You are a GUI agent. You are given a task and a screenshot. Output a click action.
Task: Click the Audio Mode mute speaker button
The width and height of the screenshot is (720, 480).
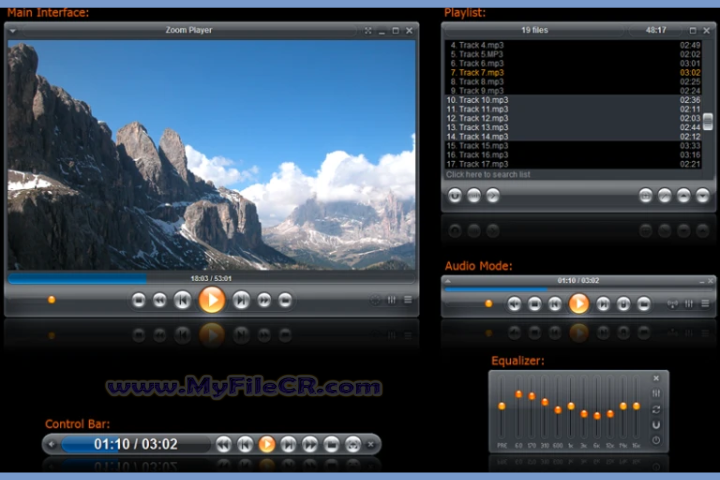(x=514, y=304)
